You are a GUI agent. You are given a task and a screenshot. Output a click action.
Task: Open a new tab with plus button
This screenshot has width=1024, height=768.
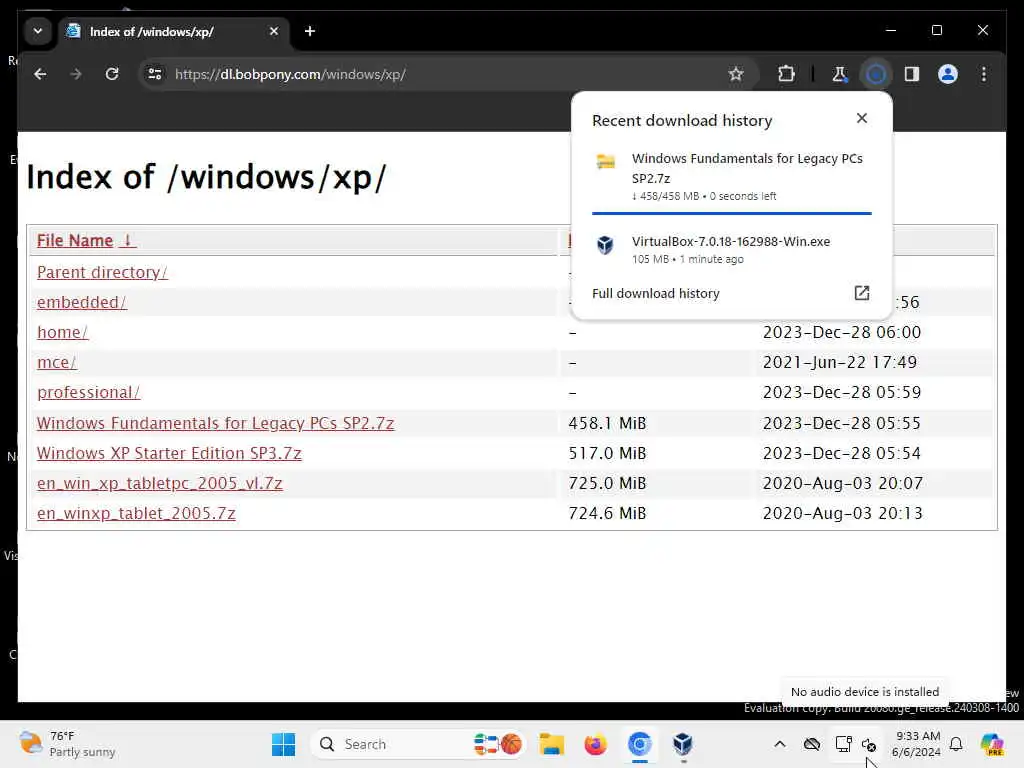pyautogui.click(x=310, y=31)
